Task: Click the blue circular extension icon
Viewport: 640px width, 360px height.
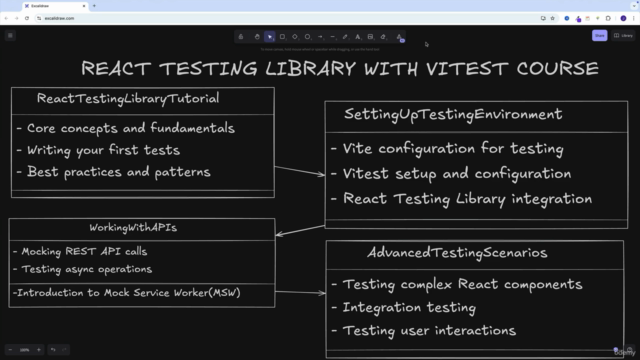Action: click(567, 18)
